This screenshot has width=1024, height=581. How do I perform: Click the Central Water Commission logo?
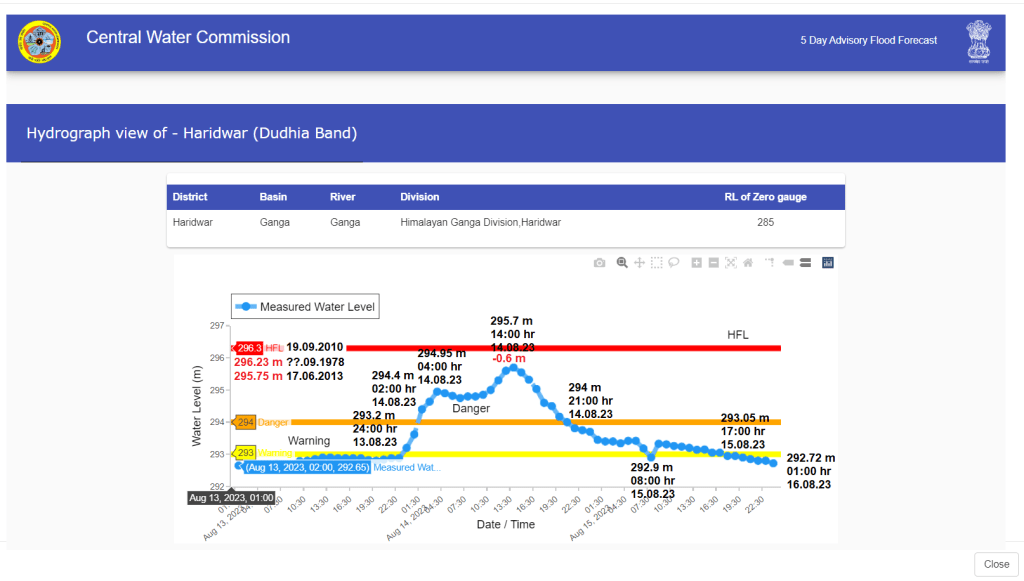(x=39, y=42)
